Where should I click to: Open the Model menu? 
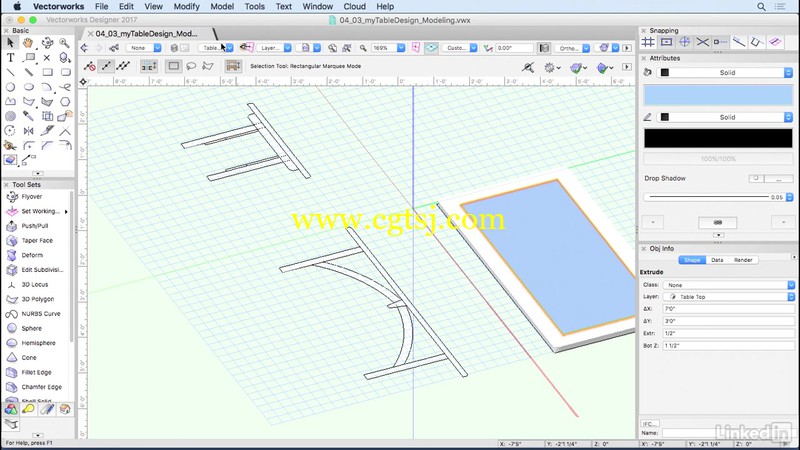222,7
